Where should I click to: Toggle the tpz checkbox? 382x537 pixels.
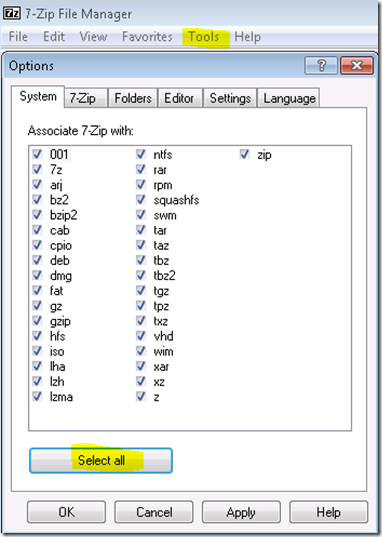tap(141, 305)
